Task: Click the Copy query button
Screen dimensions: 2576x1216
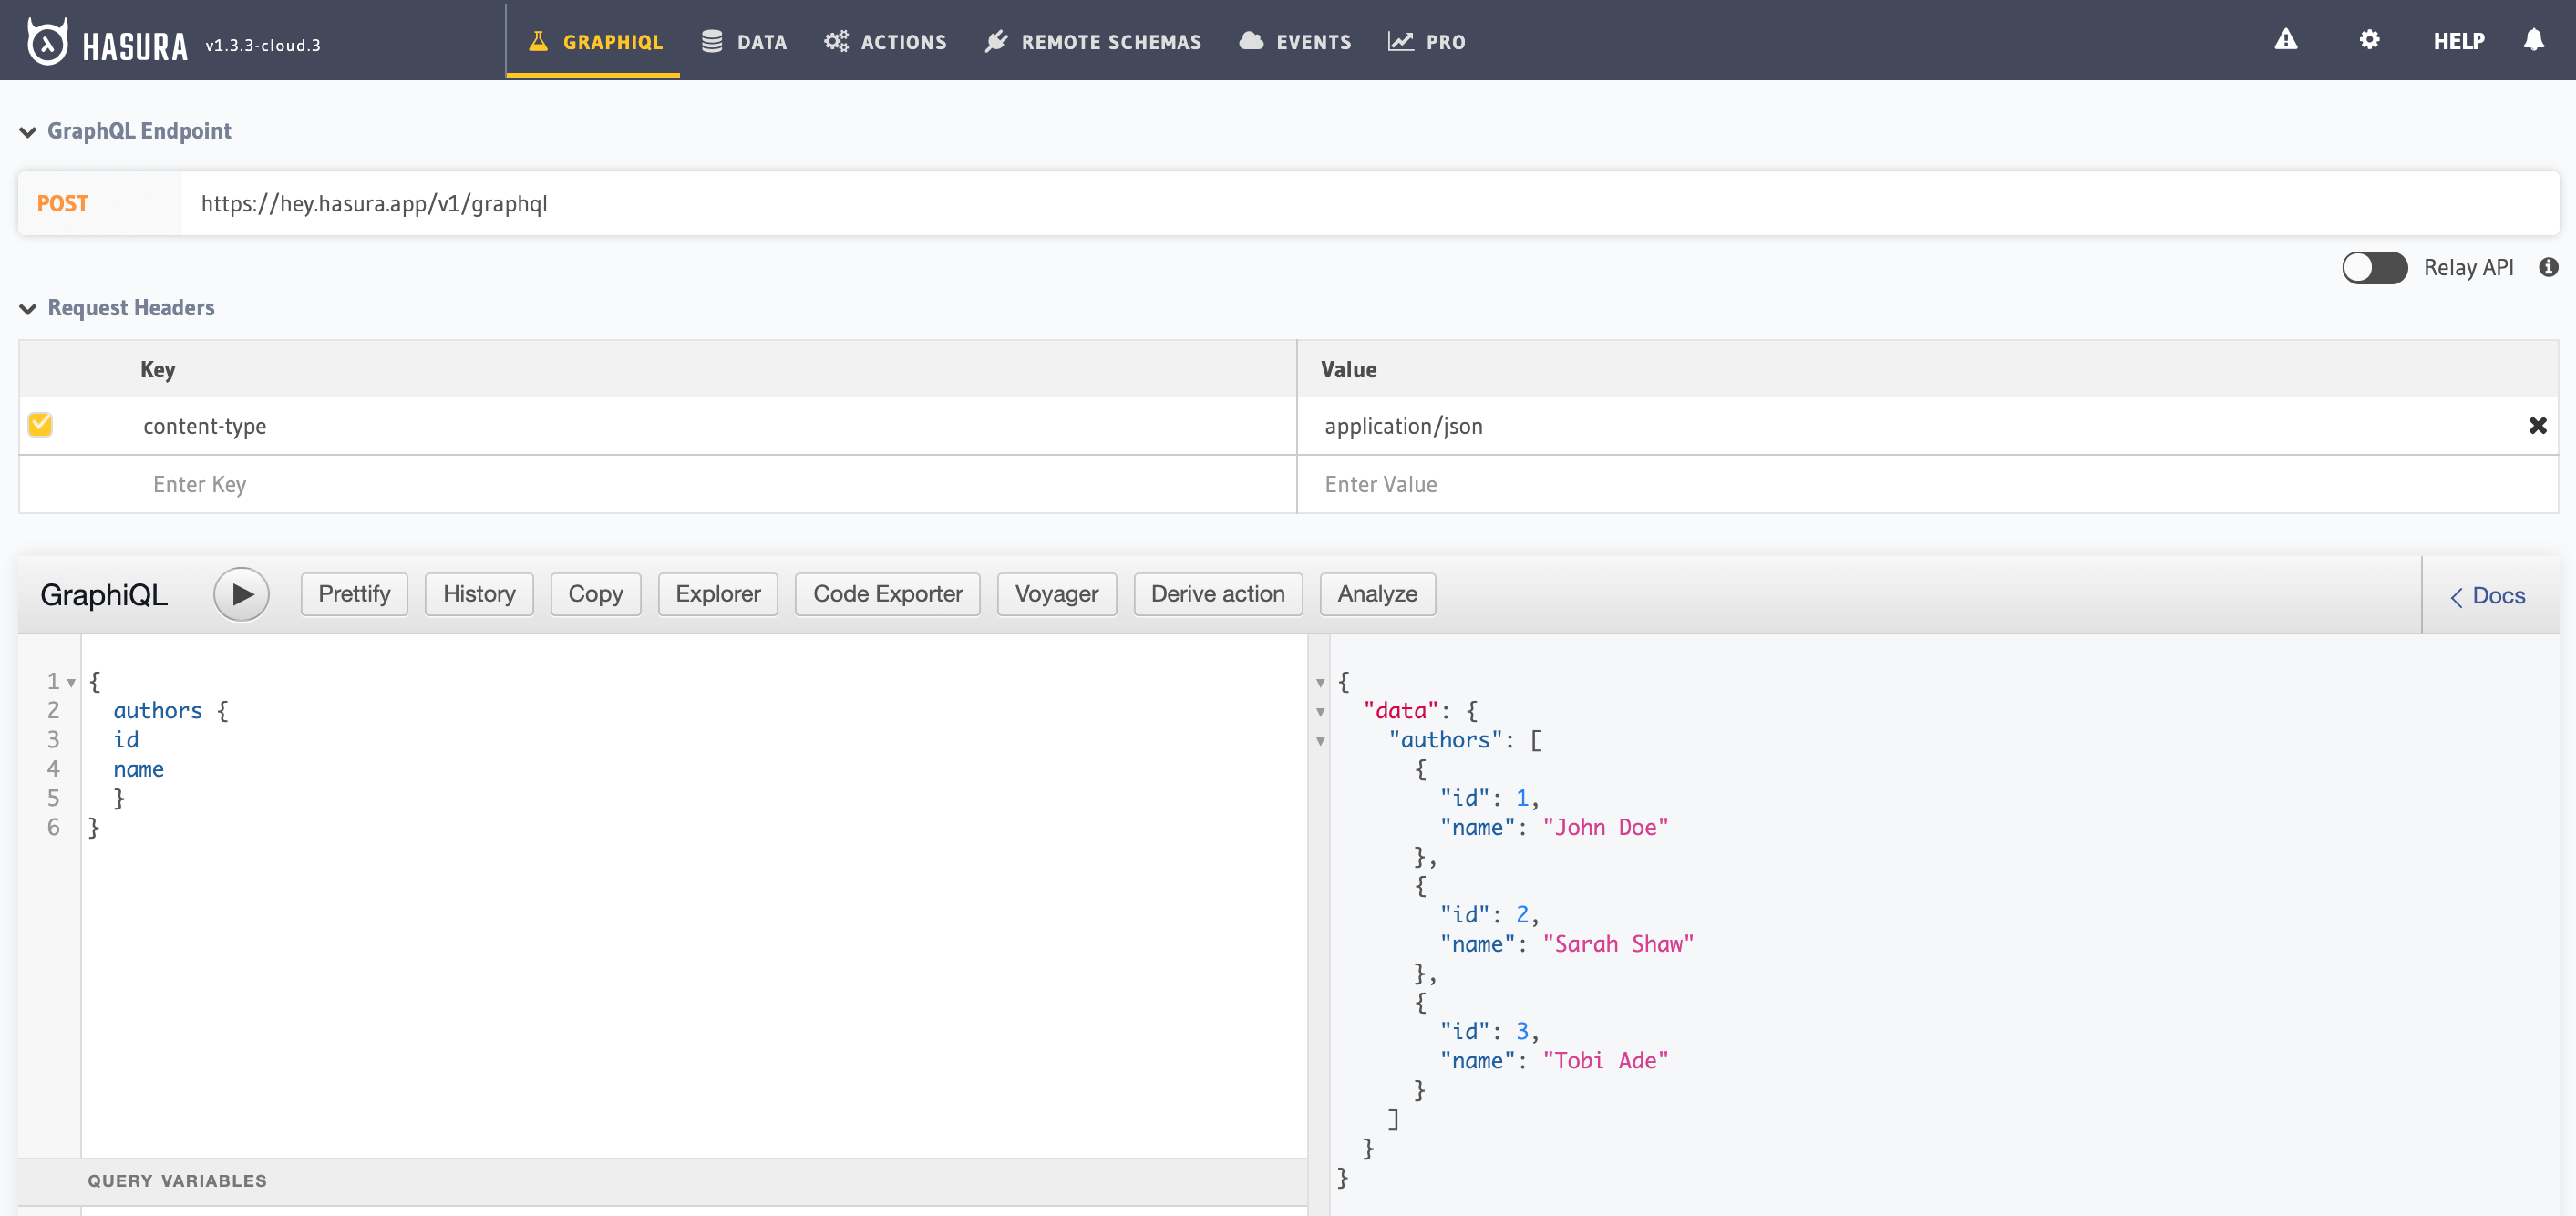Action: (596, 593)
